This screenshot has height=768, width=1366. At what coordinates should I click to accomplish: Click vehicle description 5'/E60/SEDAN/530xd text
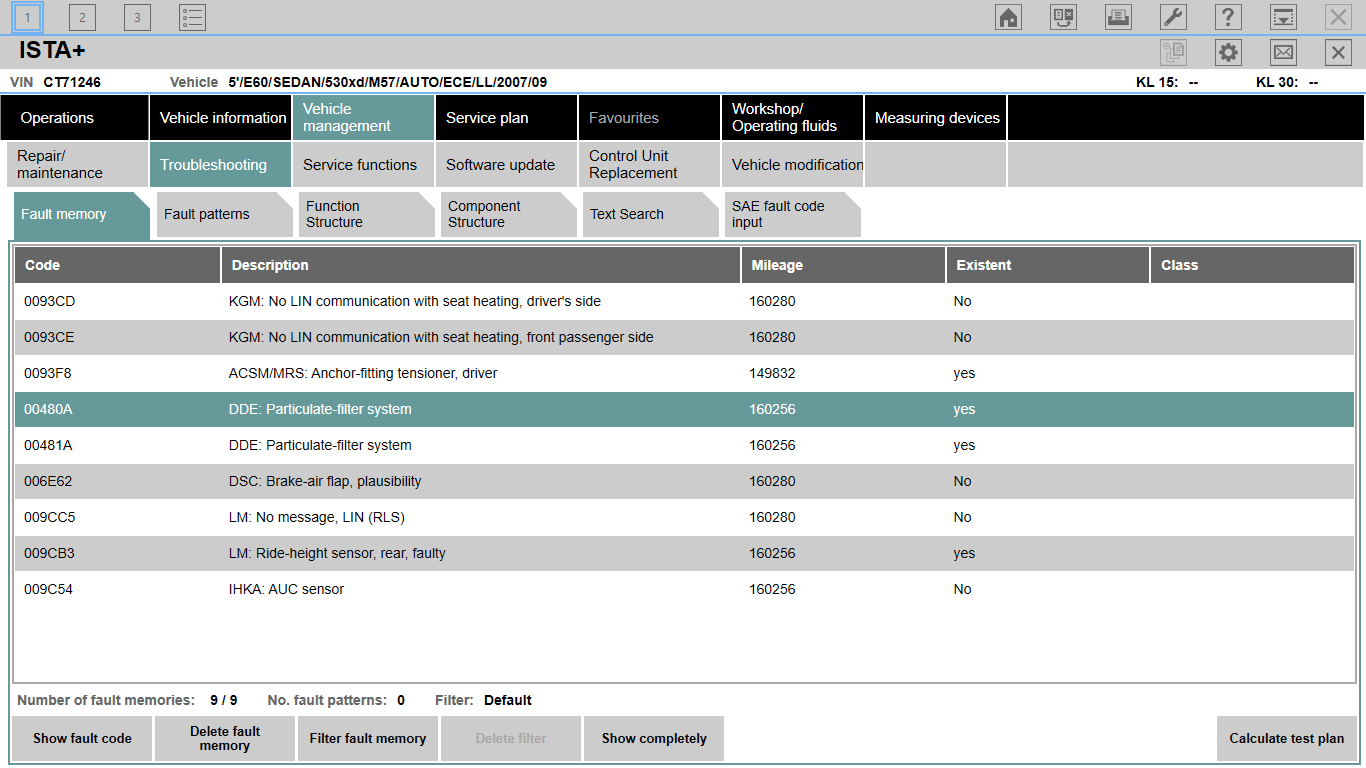387,82
